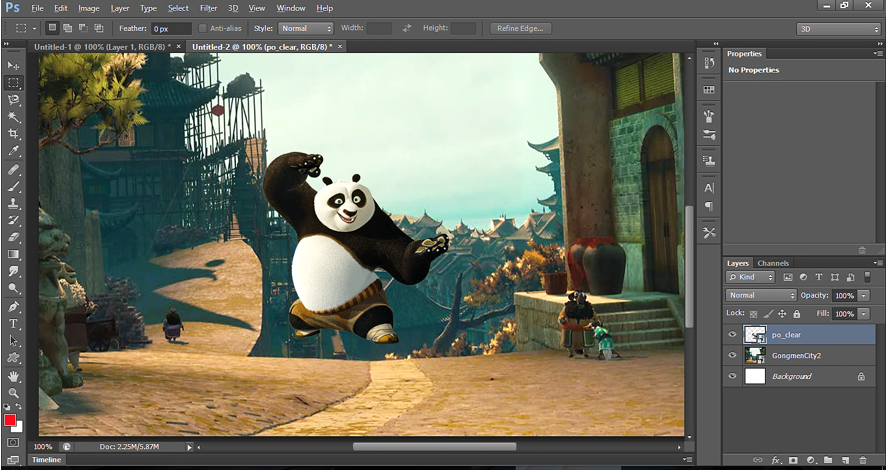Open the Fill slider dropdown arrow
887x470 pixels.
tap(864, 313)
